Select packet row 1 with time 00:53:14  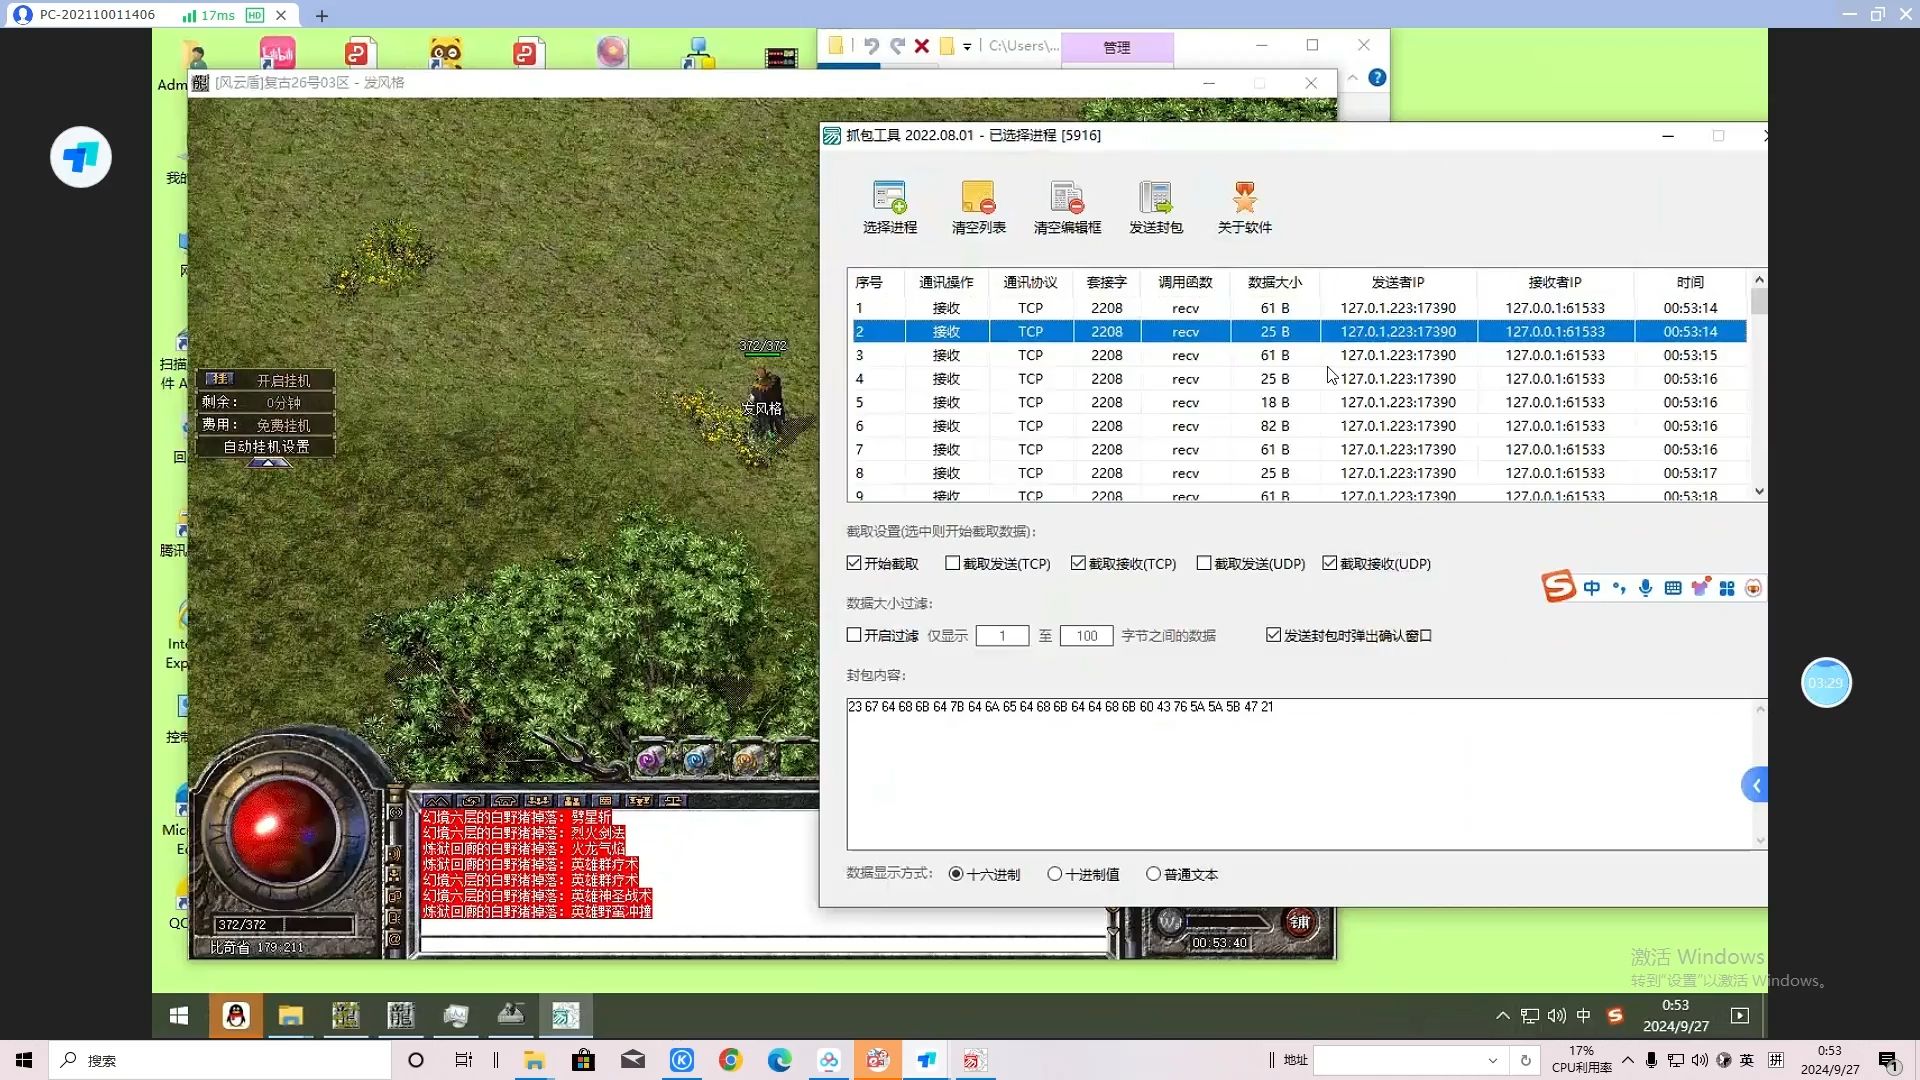click(1299, 308)
